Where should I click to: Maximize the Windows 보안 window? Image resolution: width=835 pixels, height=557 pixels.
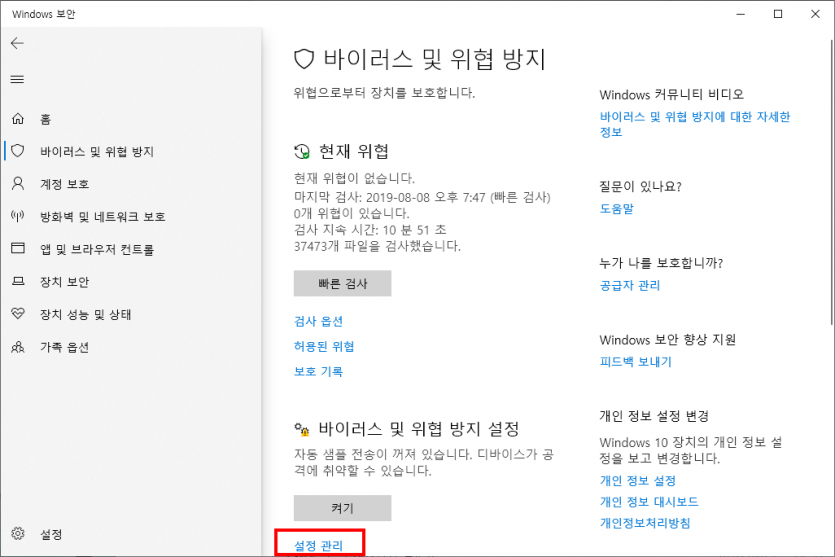(x=778, y=14)
